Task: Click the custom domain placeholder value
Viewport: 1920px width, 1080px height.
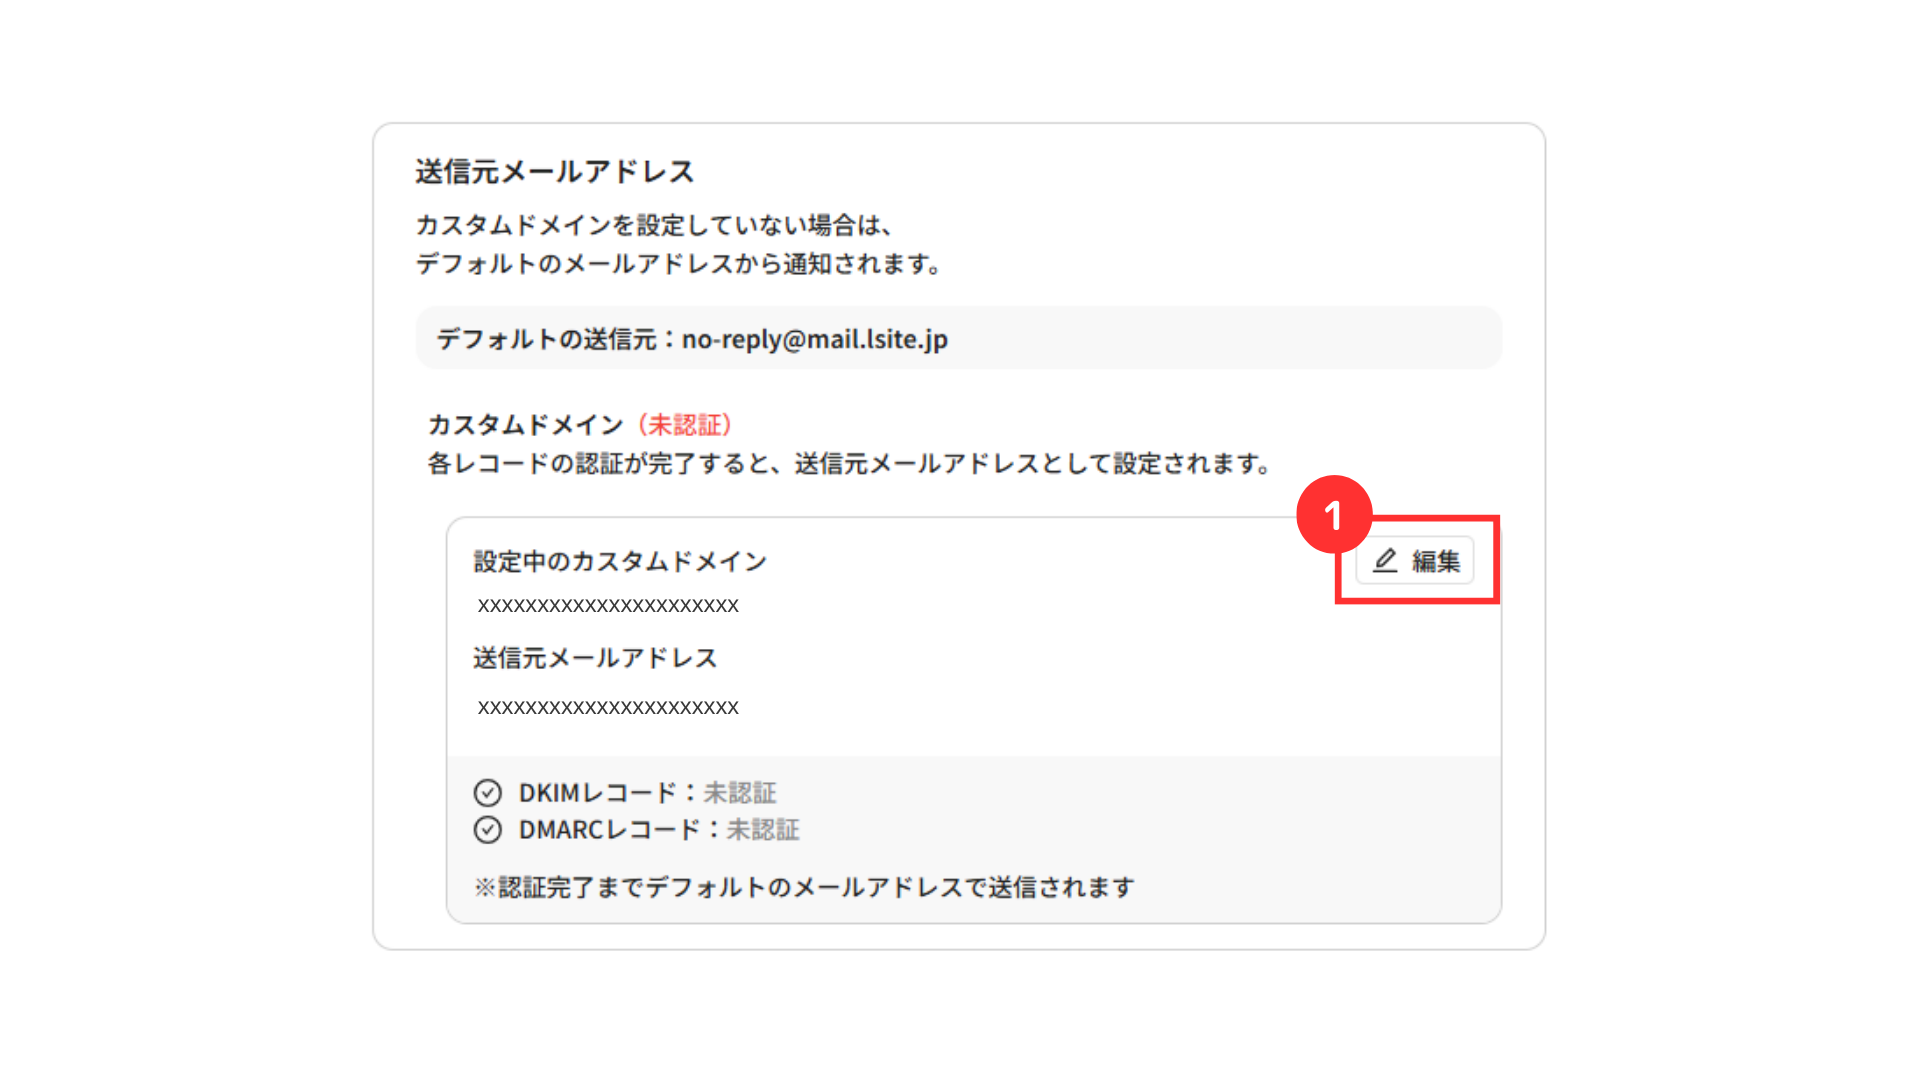Action: point(608,606)
